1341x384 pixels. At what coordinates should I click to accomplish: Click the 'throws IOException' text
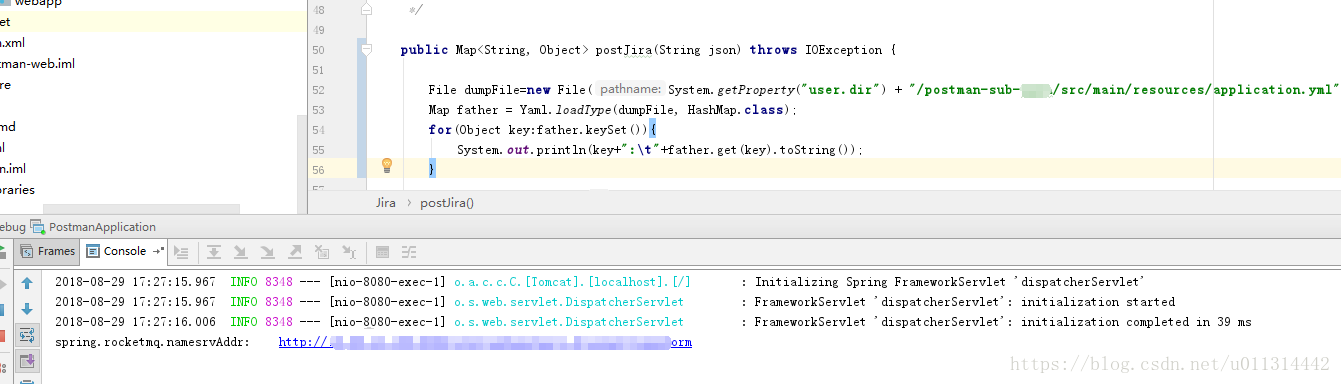tap(816, 50)
